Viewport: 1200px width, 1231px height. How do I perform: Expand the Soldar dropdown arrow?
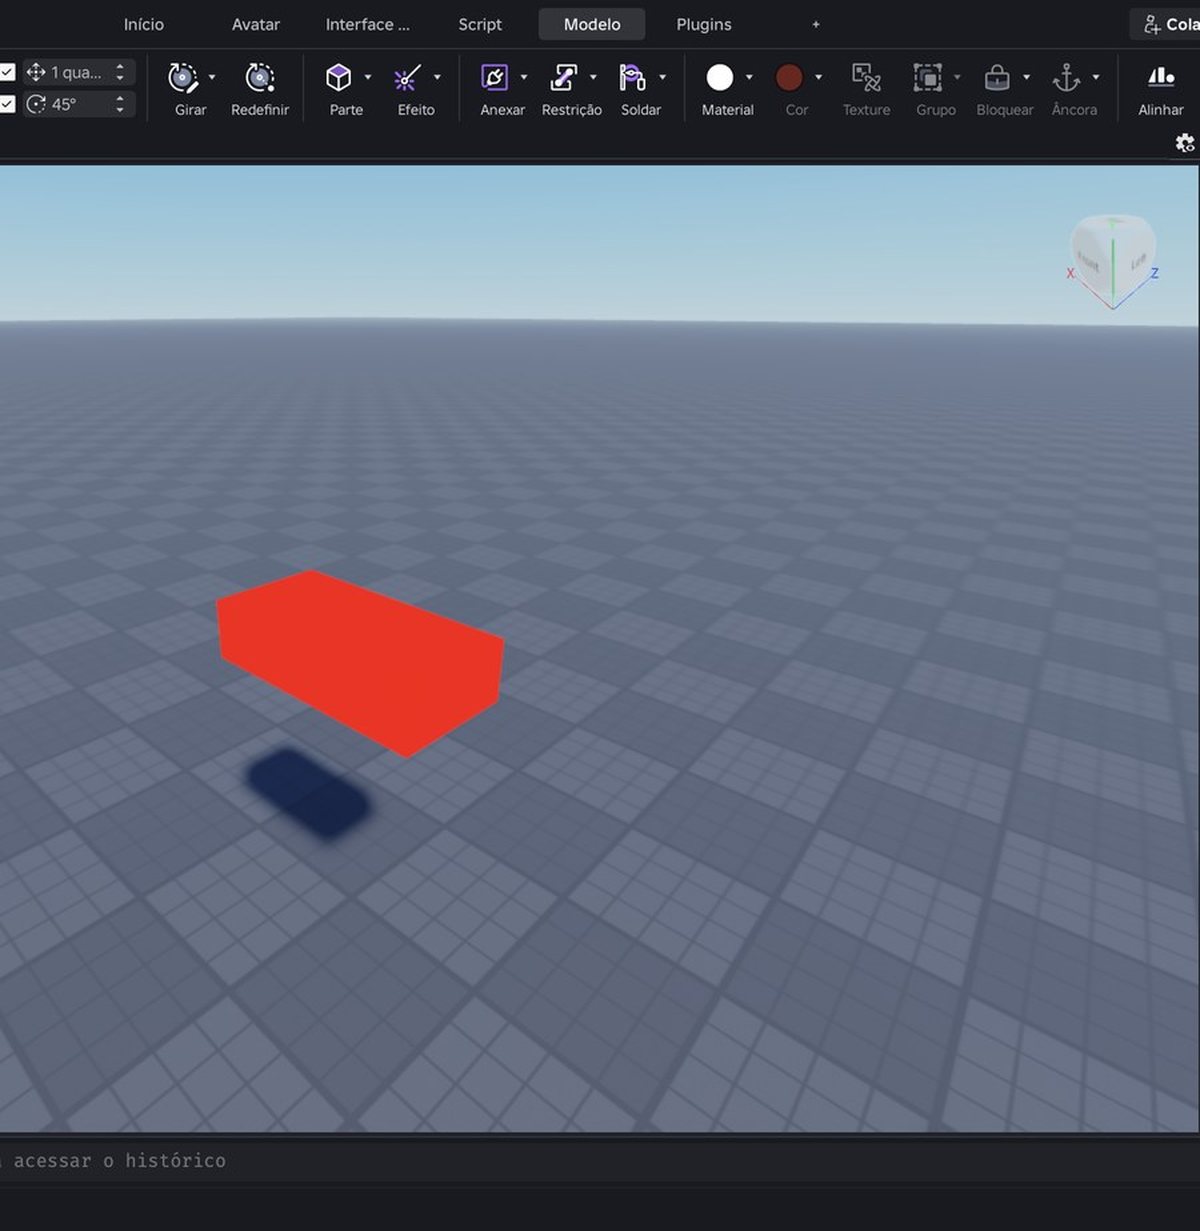[x=662, y=78]
